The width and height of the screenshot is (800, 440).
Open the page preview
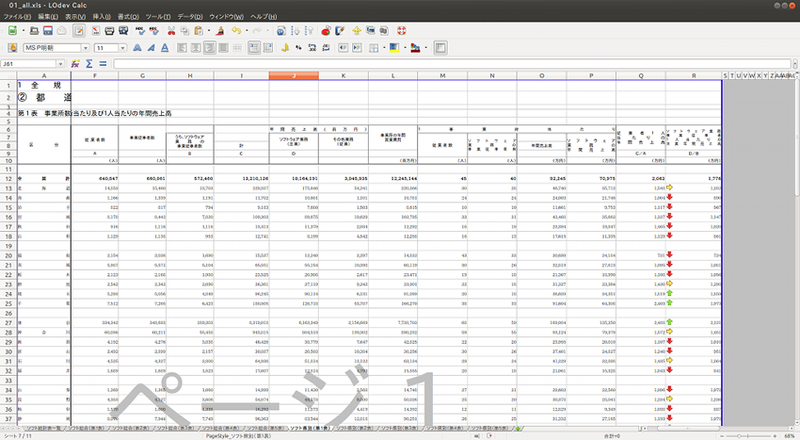click(123, 31)
